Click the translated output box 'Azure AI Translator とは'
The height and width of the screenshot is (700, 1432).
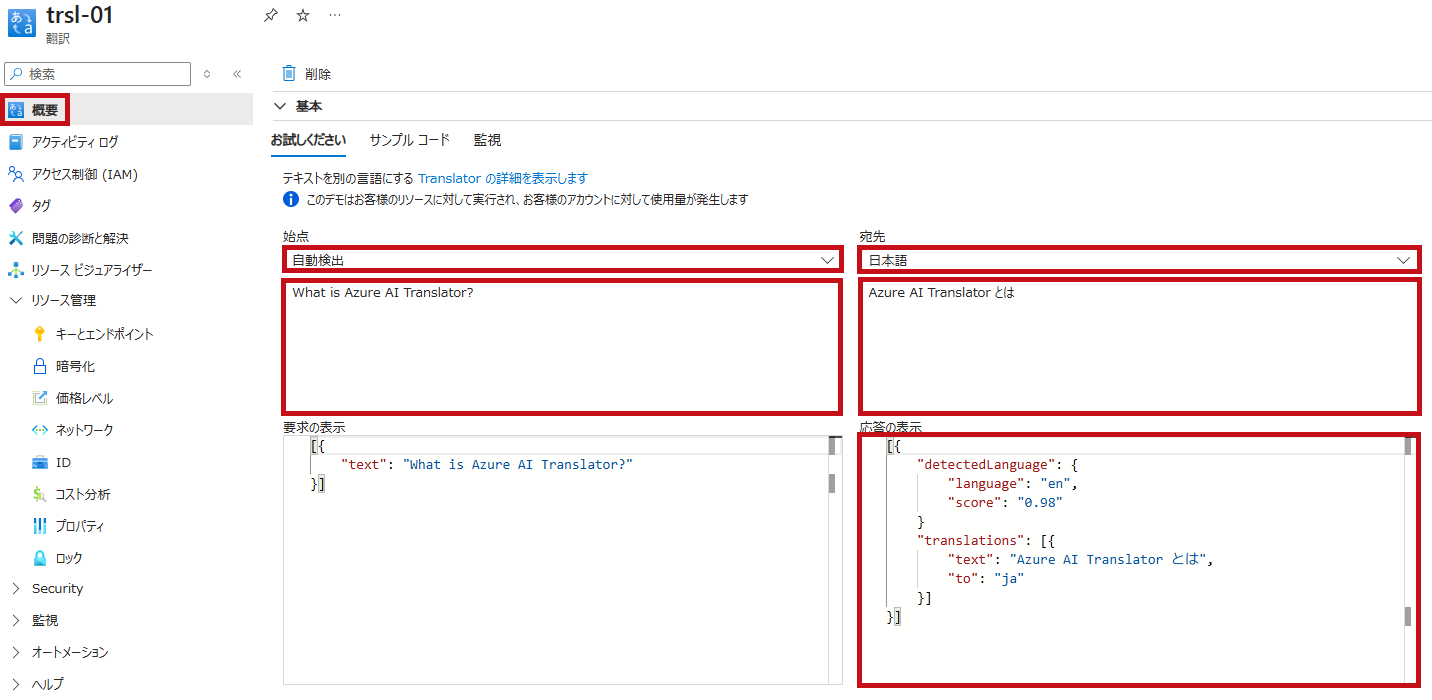coord(1138,346)
